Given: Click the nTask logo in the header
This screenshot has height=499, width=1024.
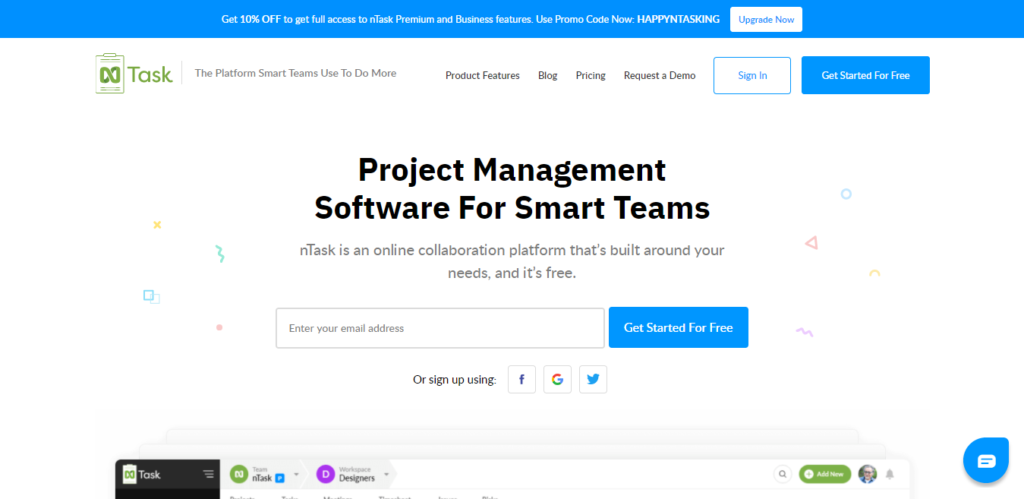Looking at the screenshot, I should tap(134, 74).
